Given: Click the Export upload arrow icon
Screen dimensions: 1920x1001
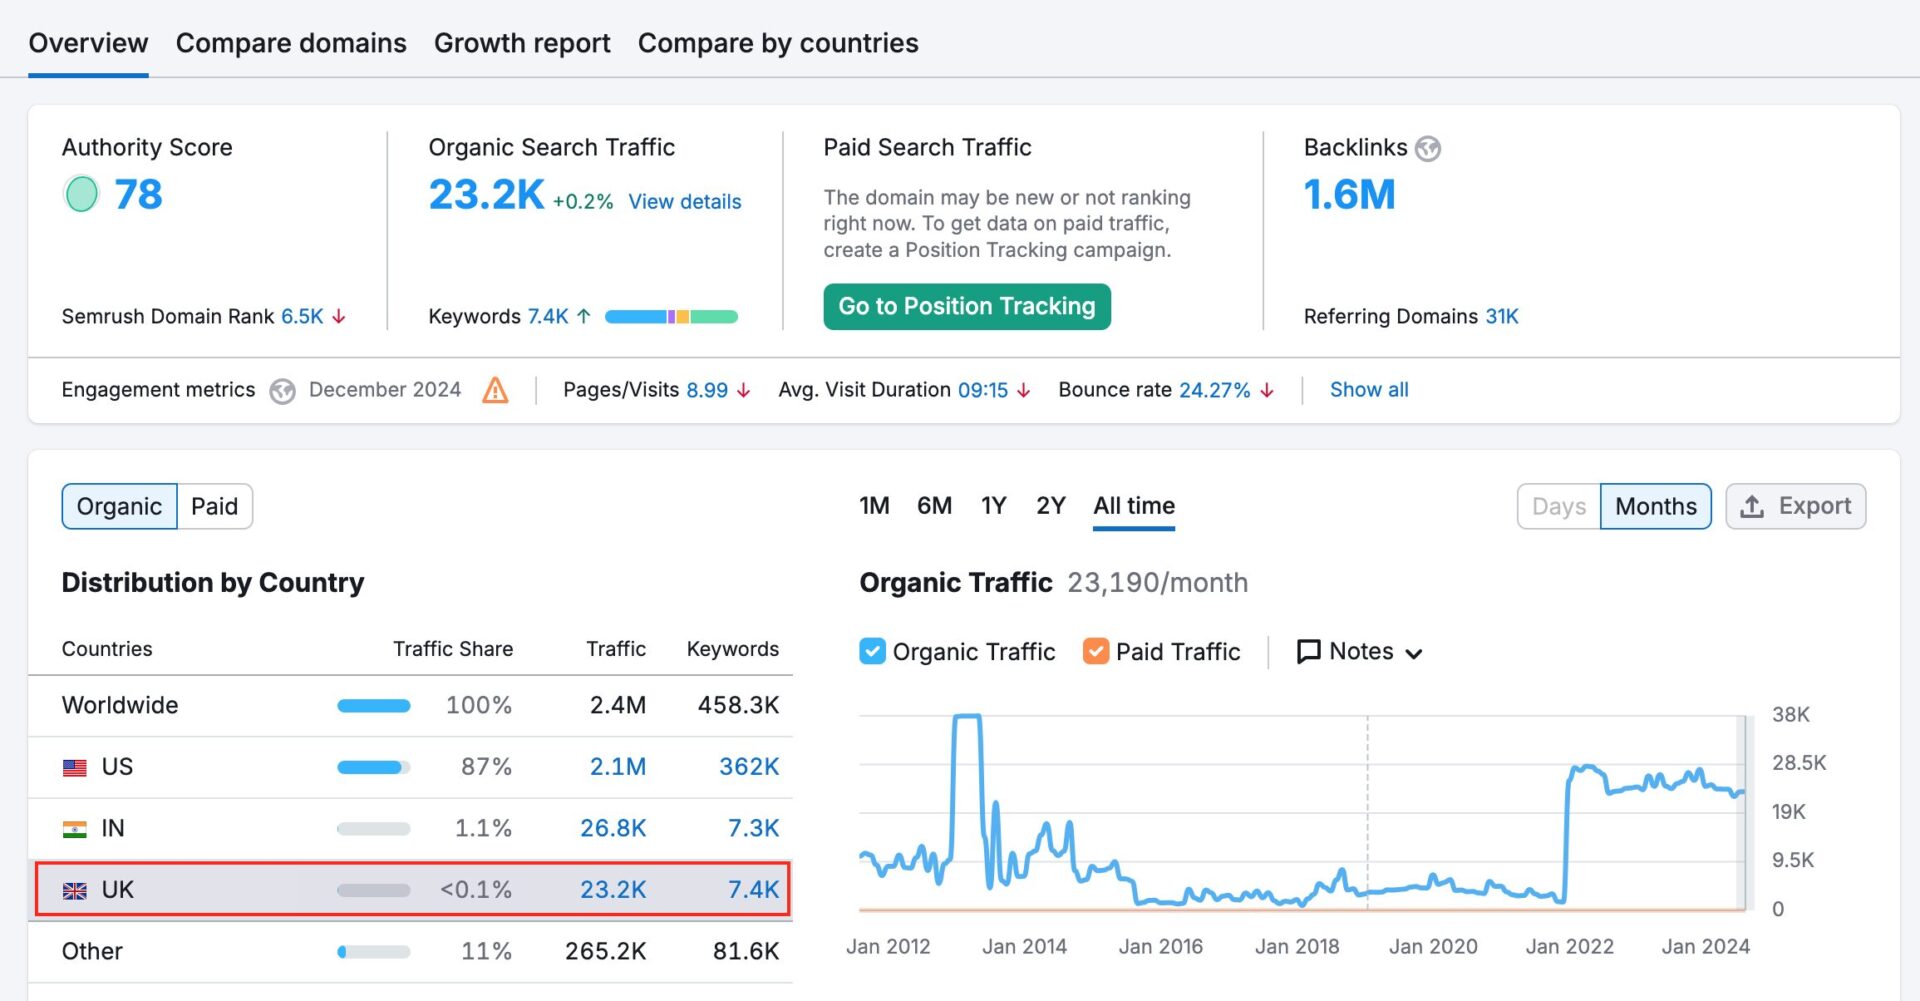Looking at the screenshot, I should click(x=1752, y=507).
